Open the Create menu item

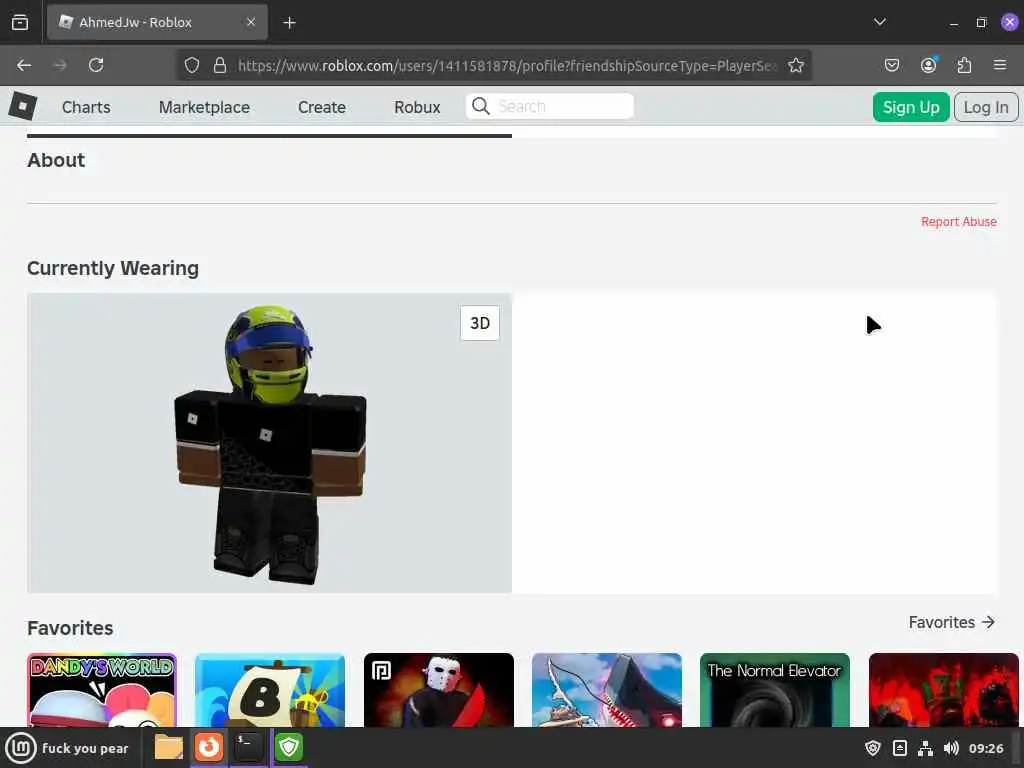pos(322,107)
